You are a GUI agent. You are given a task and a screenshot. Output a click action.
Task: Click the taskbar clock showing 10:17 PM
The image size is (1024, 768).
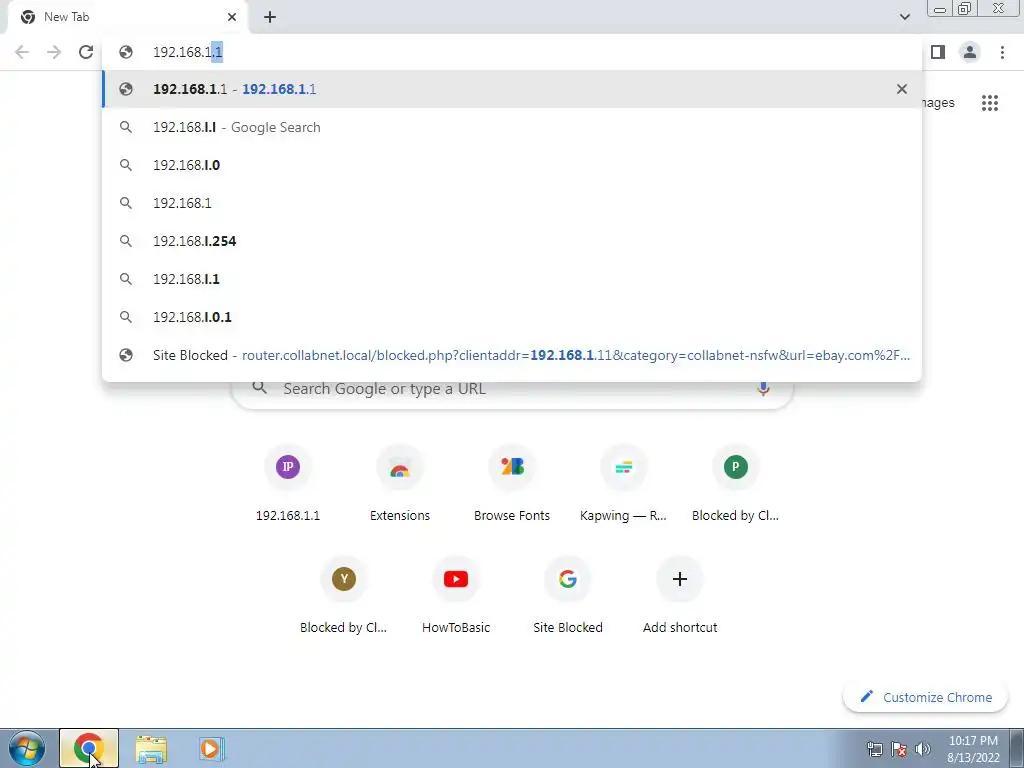pyautogui.click(x=973, y=749)
